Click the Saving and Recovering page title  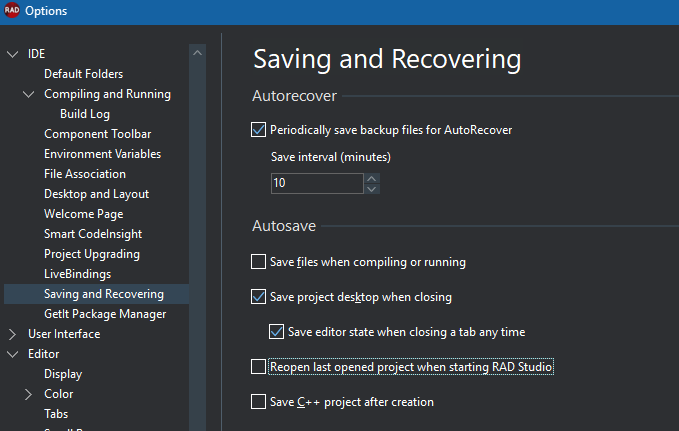point(387,59)
